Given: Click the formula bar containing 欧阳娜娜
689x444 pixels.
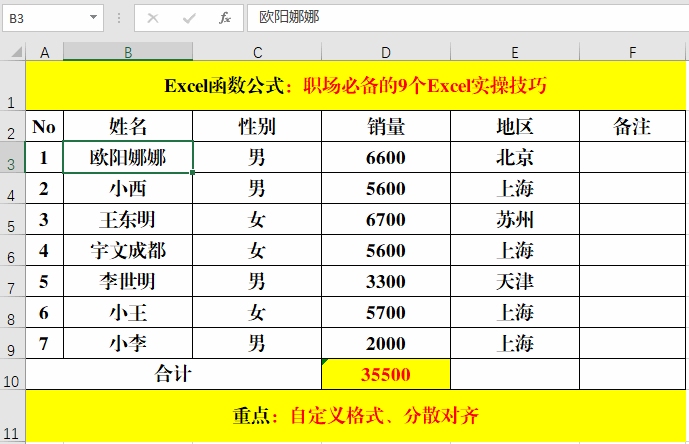Looking at the screenshot, I should pos(468,18).
